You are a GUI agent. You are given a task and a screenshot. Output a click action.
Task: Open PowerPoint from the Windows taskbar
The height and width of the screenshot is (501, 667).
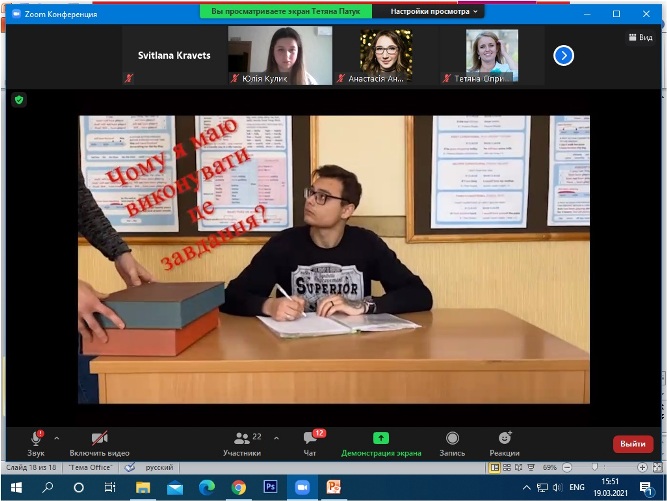pos(333,487)
